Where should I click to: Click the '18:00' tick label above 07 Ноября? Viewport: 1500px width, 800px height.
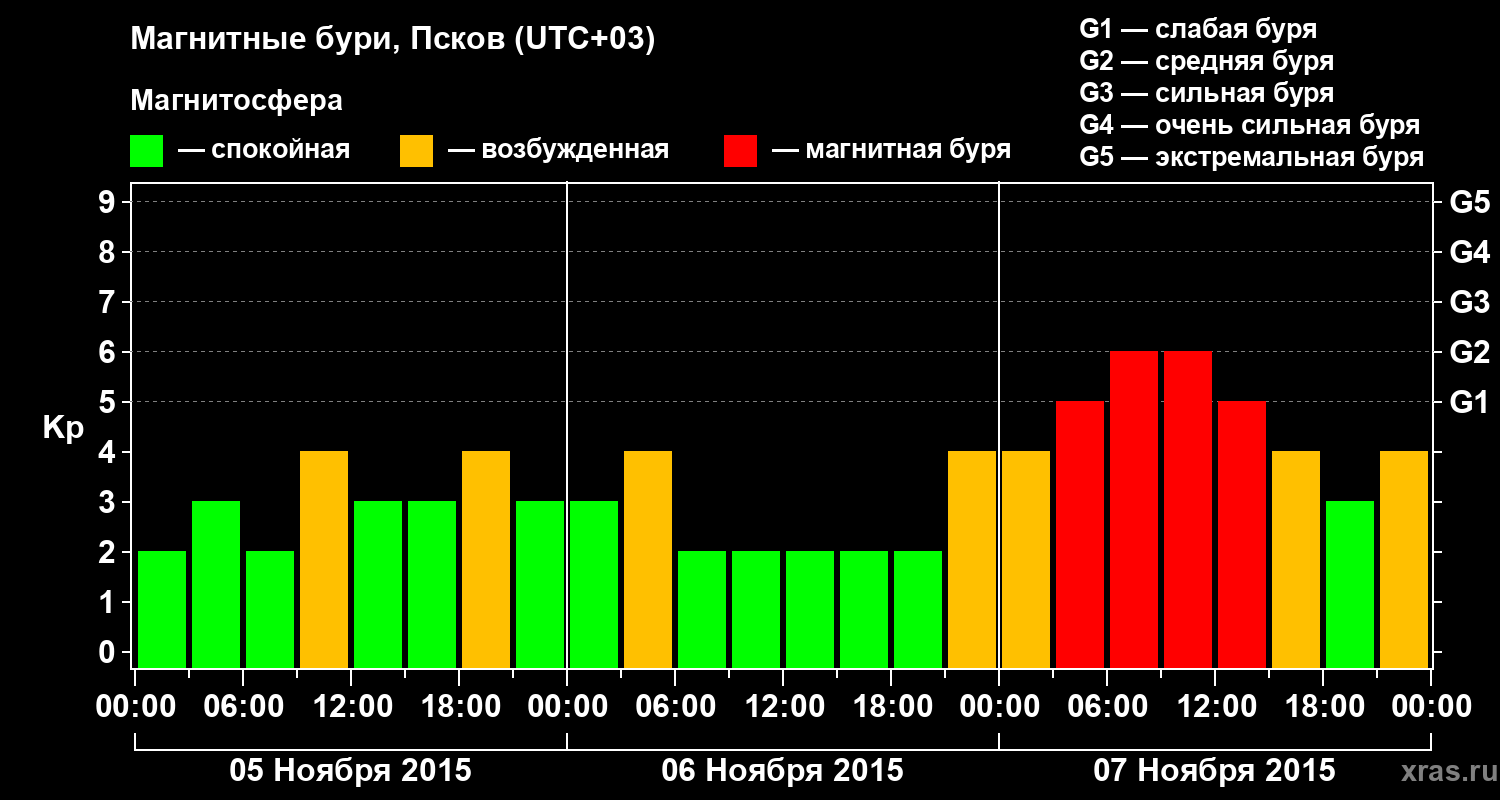point(1323,707)
